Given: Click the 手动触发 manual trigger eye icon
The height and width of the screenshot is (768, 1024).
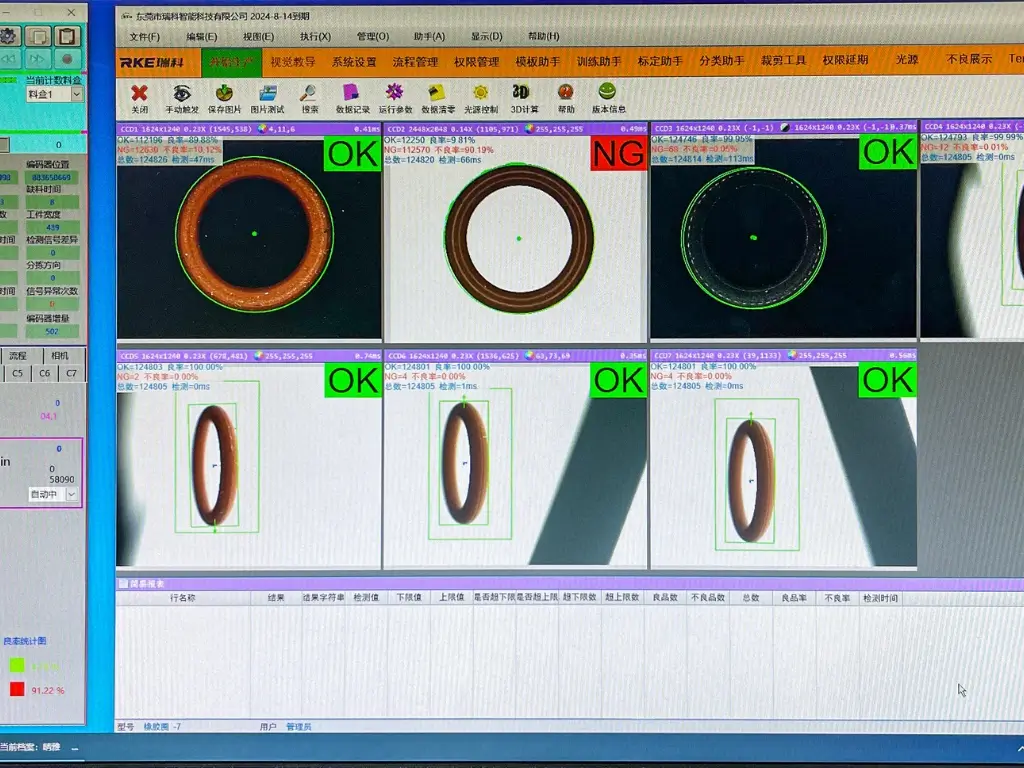Looking at the screenshot, I should pyautogui.click(x=182, y=94).
